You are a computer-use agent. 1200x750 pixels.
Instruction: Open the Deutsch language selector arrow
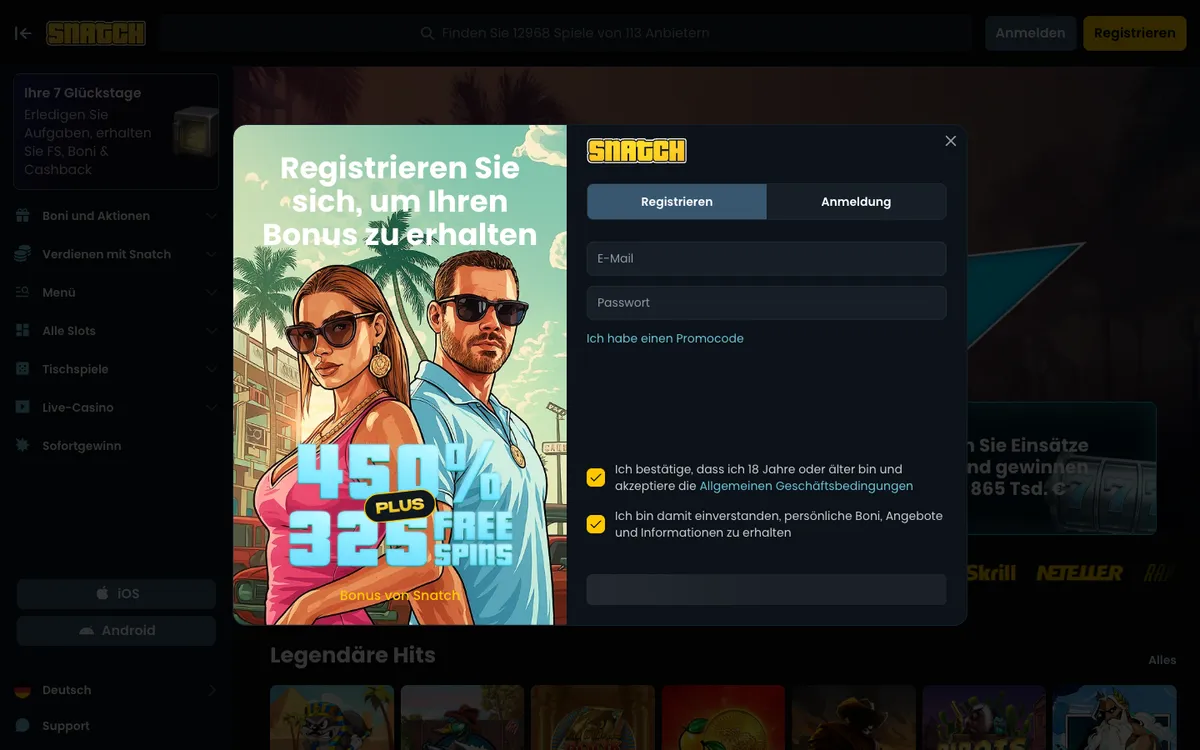coord(211,690)
